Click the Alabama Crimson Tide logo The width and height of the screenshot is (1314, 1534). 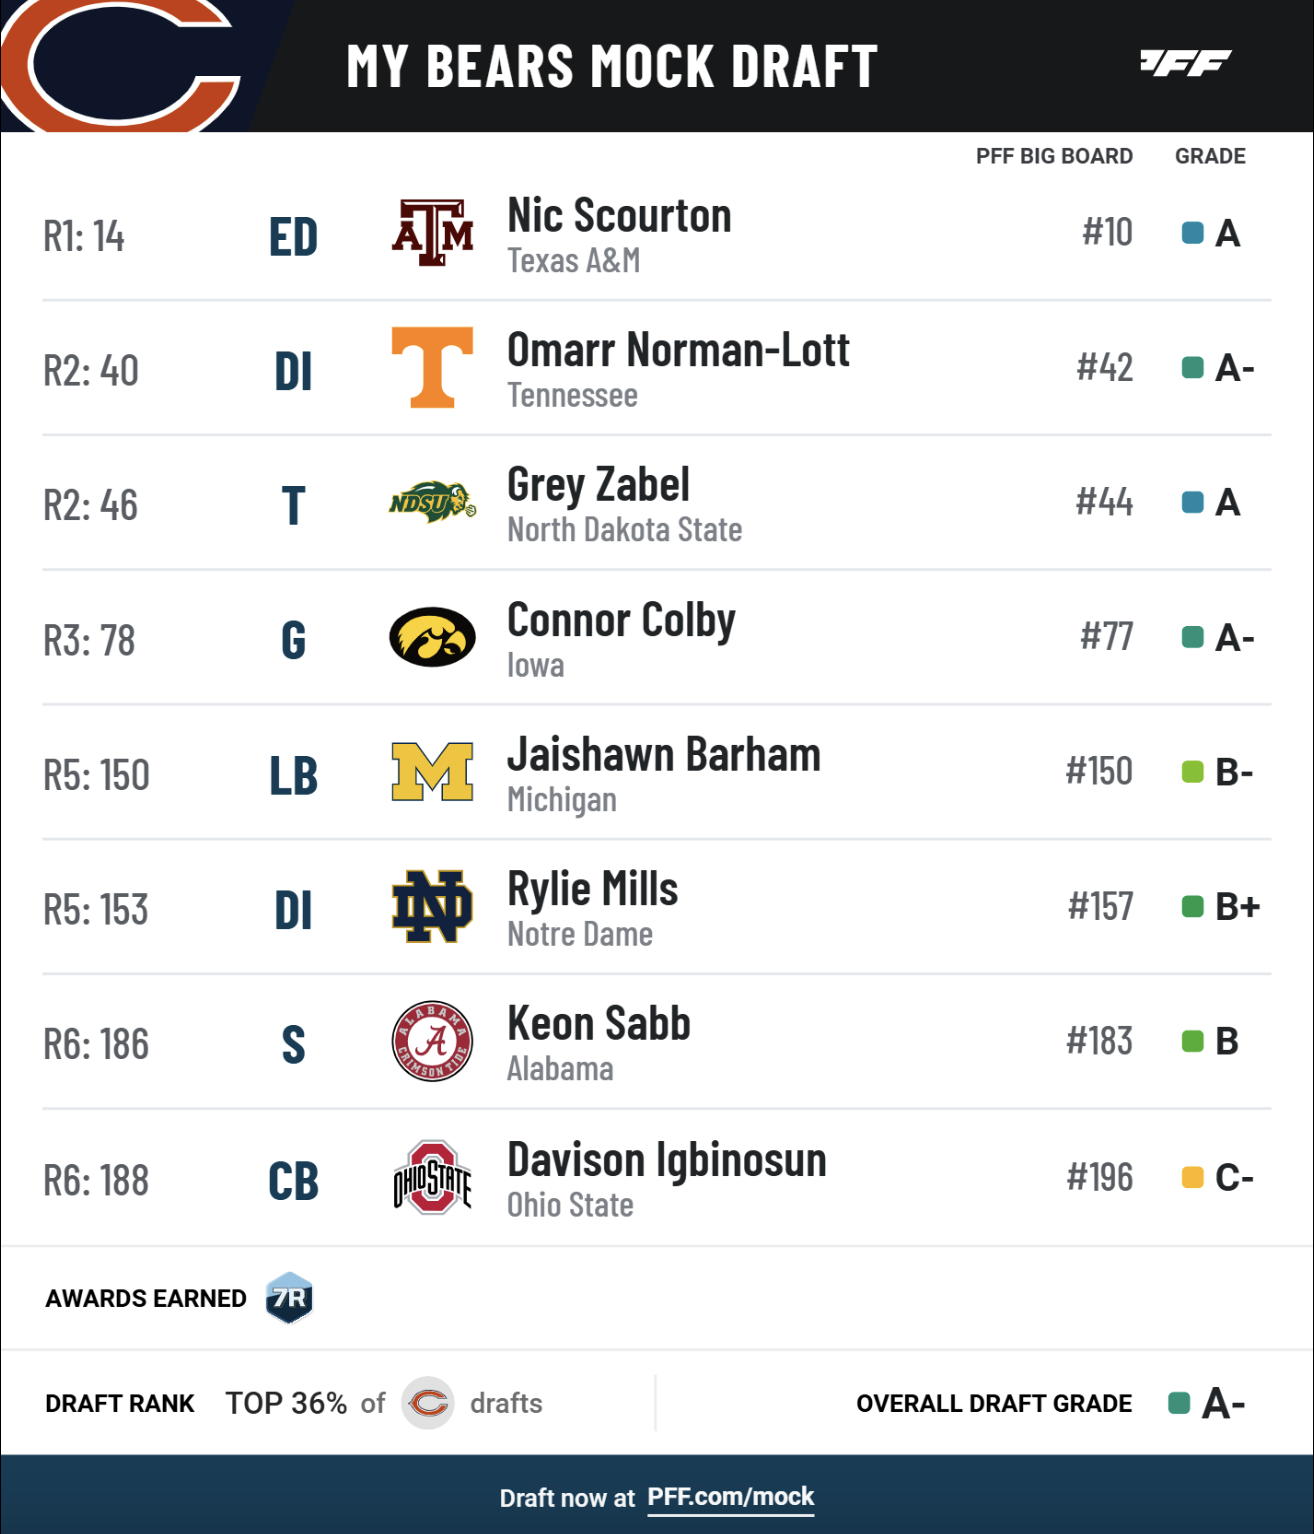click(x=432, y=1041)
